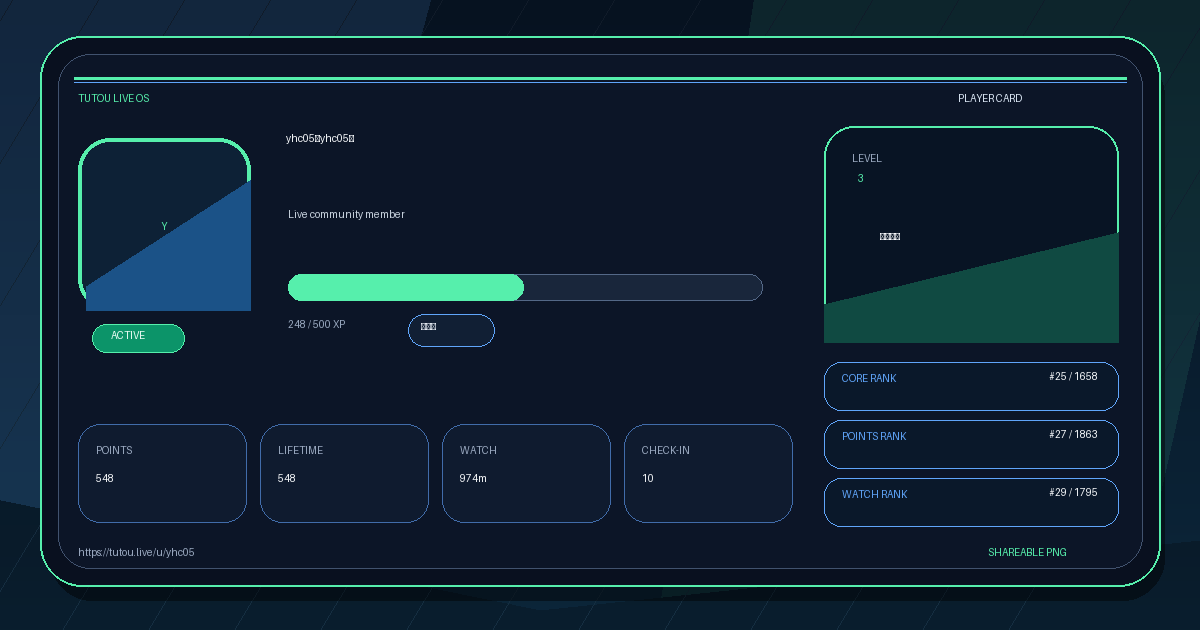Select the CHECK-IN stat card
1200x630 pixels.
pyautogui.click(x=708, y=473)
